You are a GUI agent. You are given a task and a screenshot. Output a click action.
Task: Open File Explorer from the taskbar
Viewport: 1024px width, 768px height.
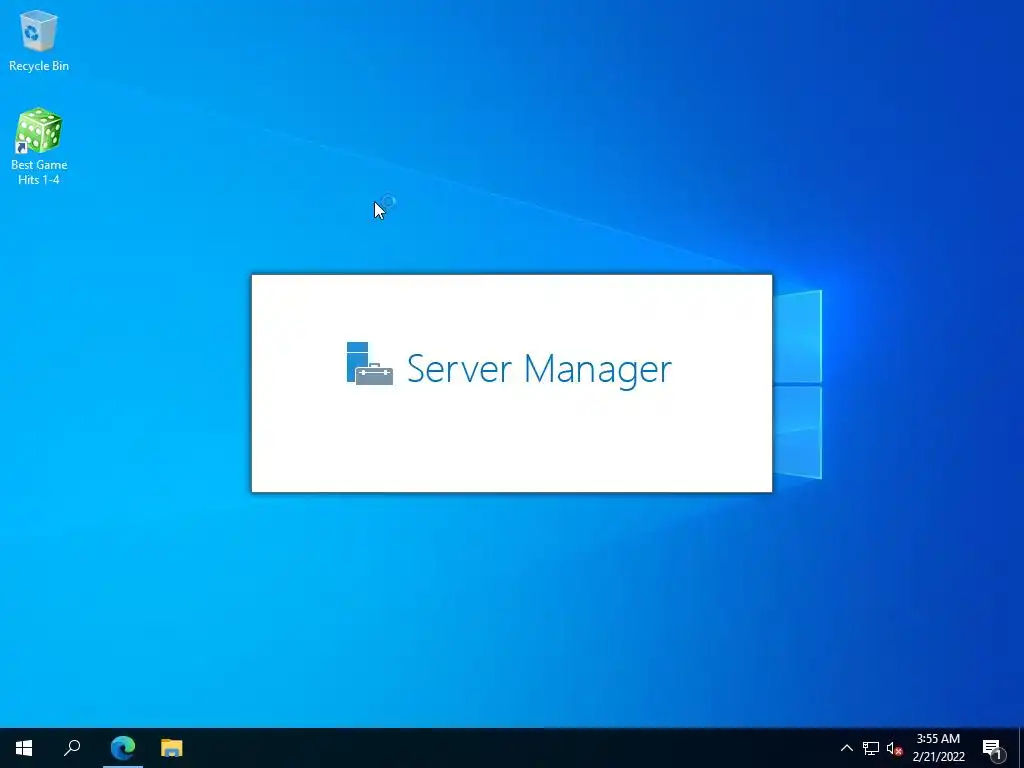(x=172, y=748)
